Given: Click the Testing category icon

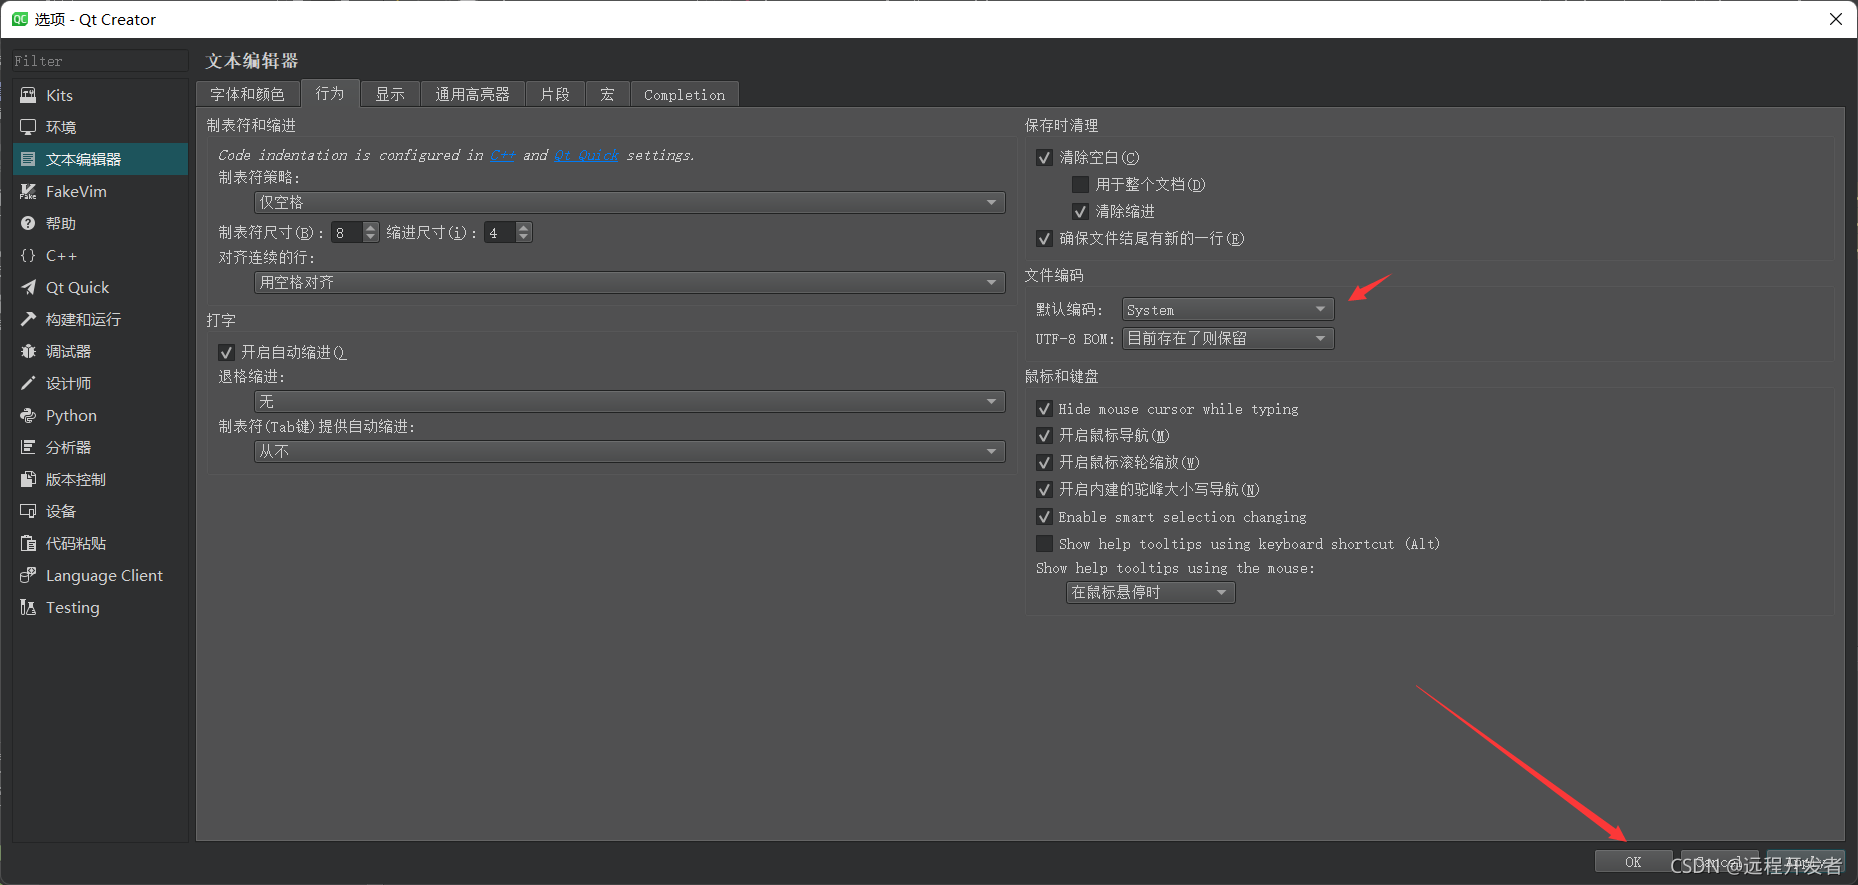Looking at the screenshot, I should tap(28, 607).
